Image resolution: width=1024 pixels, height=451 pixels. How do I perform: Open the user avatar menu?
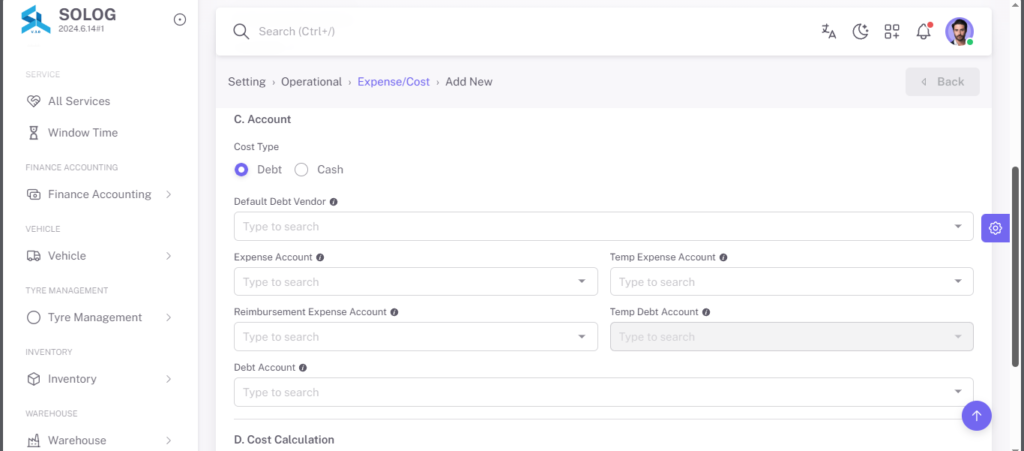coord(959,31)
